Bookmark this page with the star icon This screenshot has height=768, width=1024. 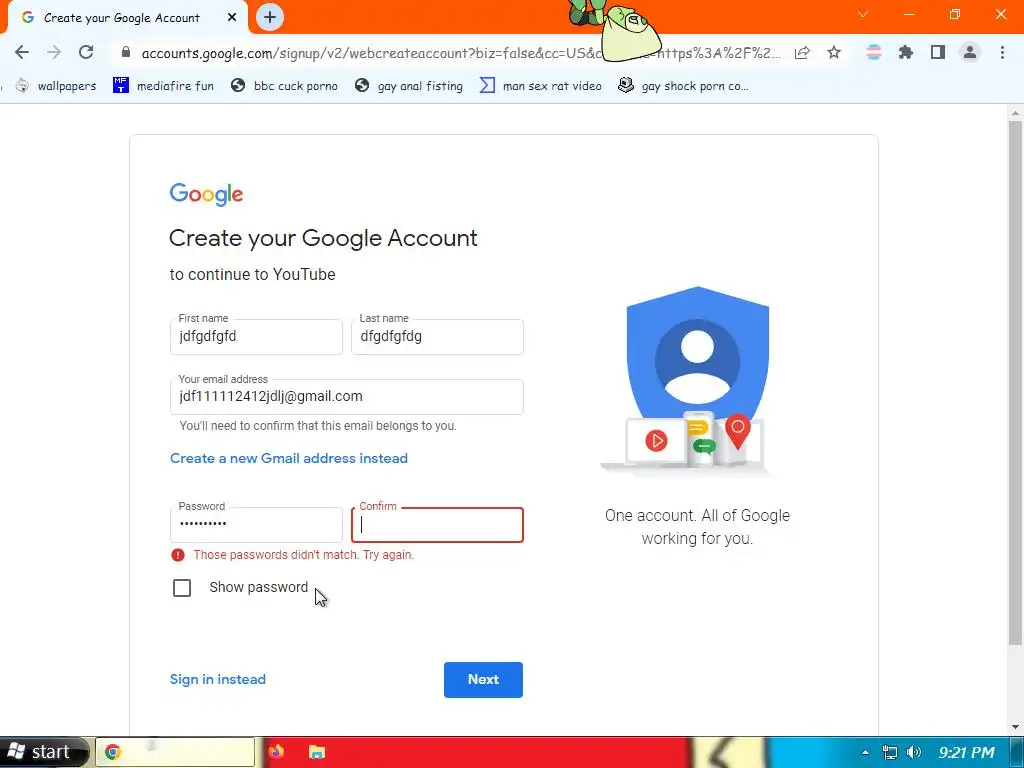(834, 53)
